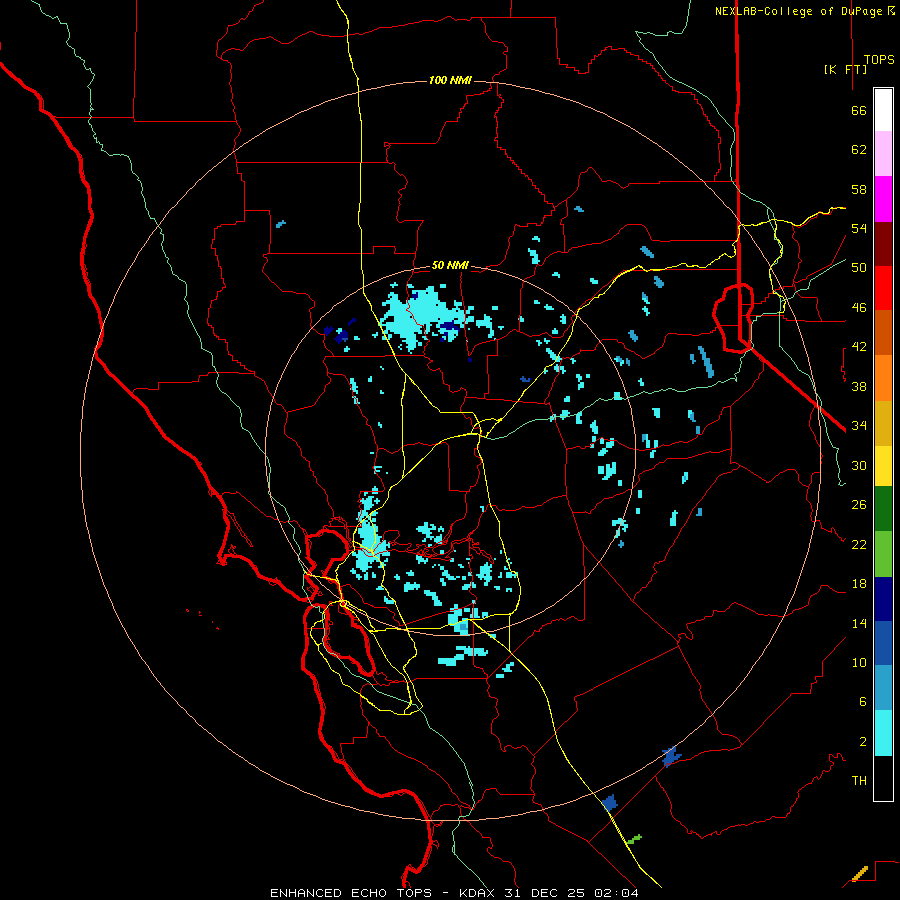Click the magenta 58 K FT legend swatch
This screenshot has height=900, width=900.
click(883, 199)
